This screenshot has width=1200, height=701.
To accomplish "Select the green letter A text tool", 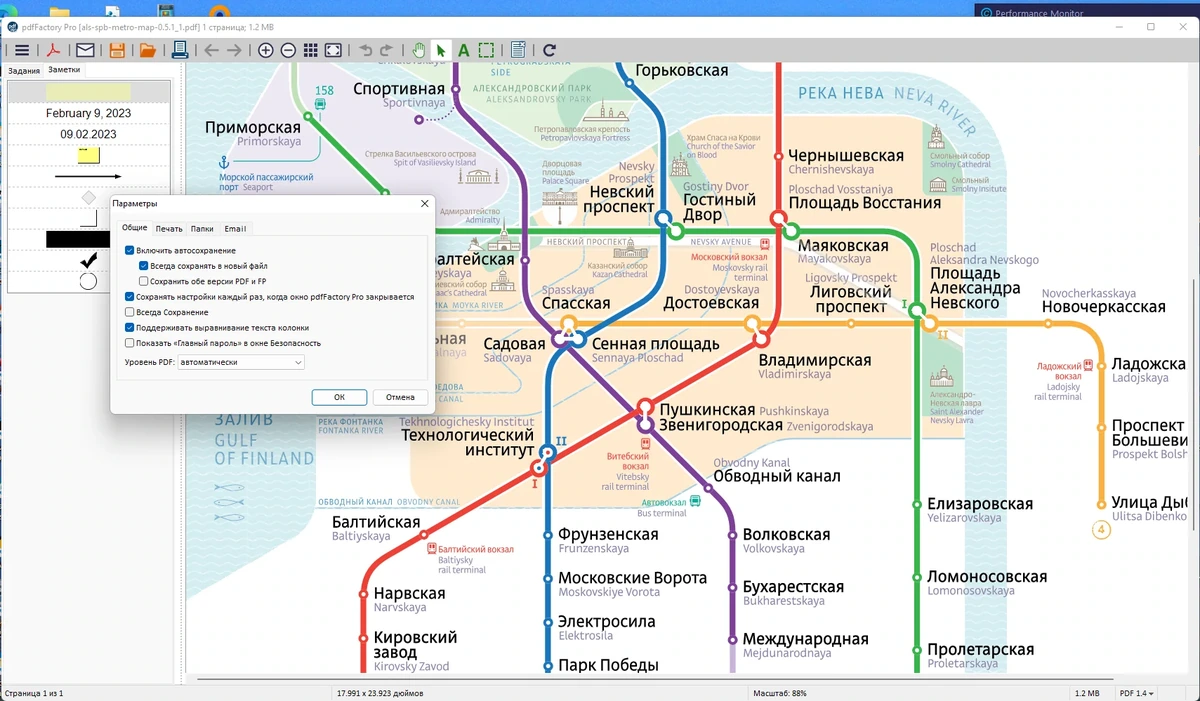I will tap(463, 50).
